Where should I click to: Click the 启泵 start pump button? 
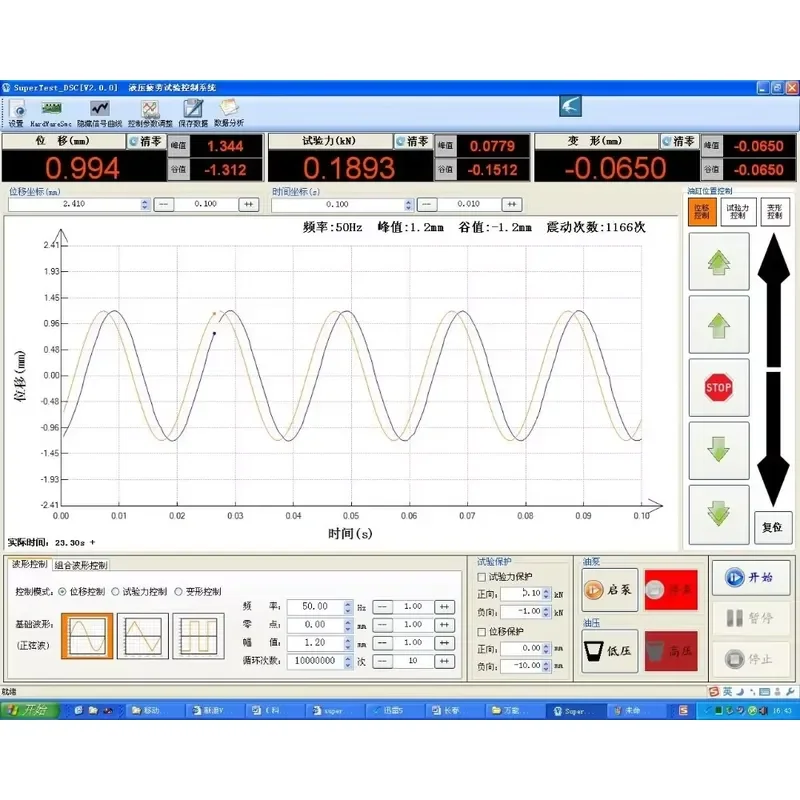coord(610,590)
